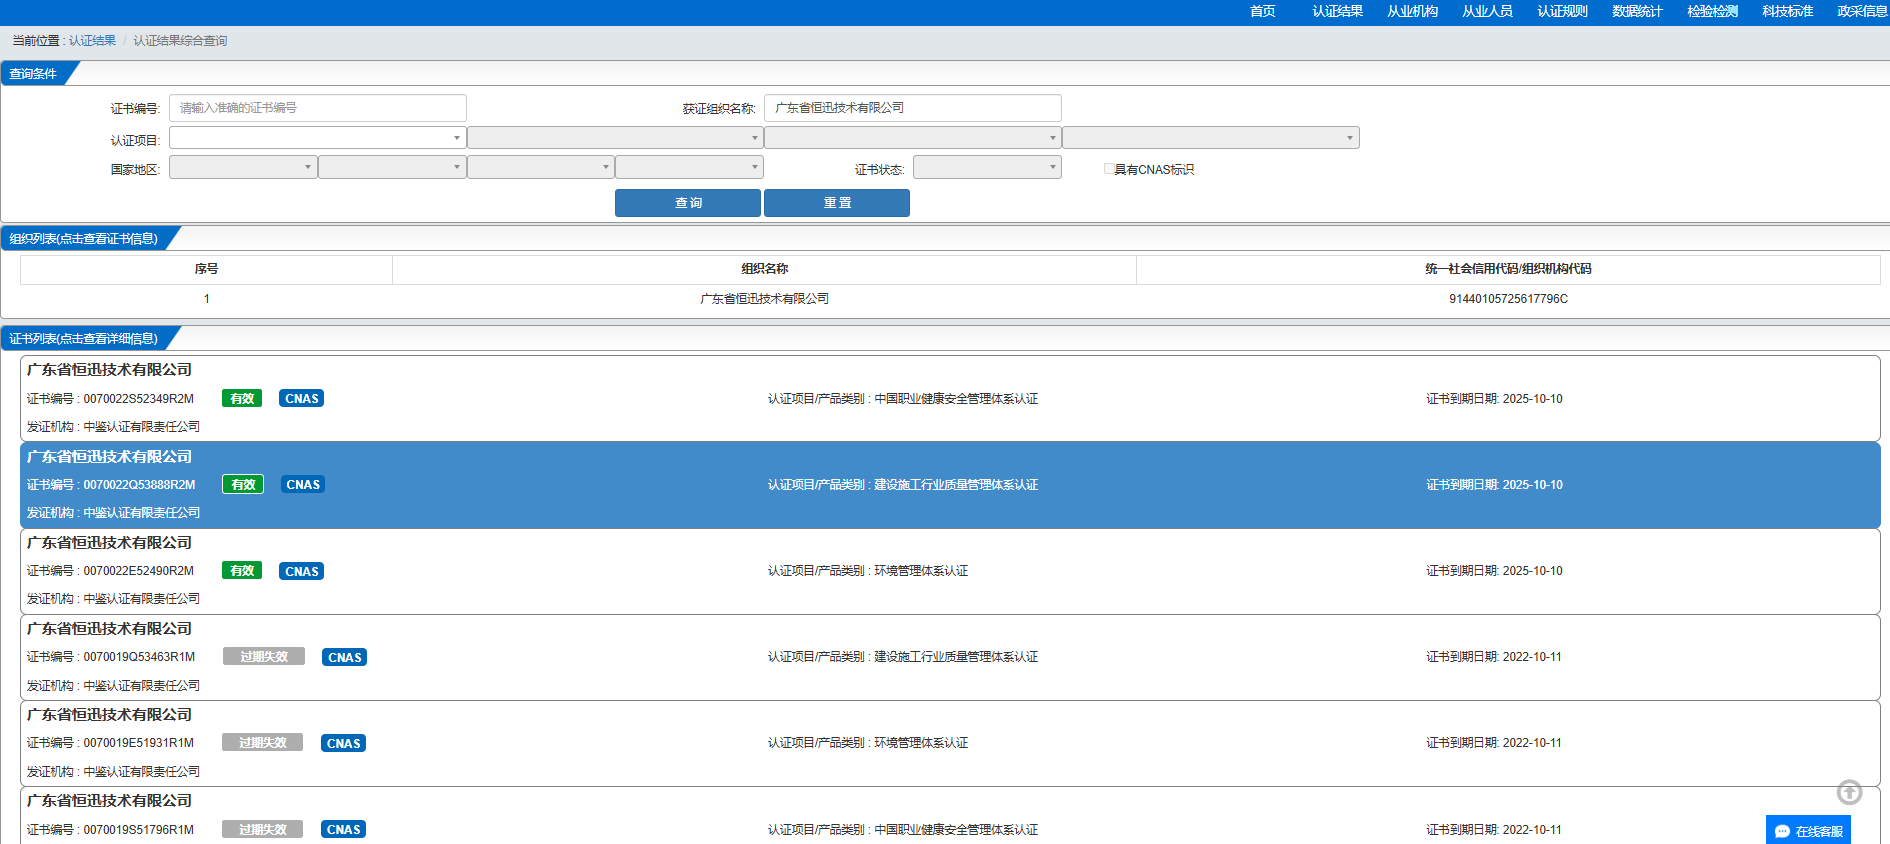Viewport: 1890px width, 844px height.
Task: Expand the first 国家地区 dropdown
Action: point(243,168)
